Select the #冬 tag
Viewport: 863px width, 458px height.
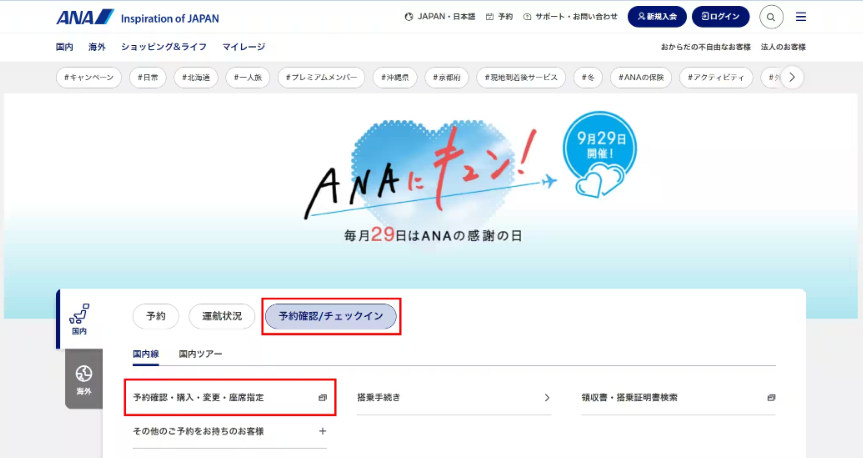pyautogui.click(x=588, y=77)
